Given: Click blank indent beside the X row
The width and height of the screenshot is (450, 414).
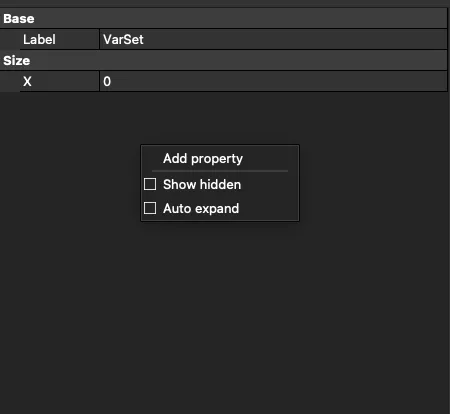Looking at the screenshot, I should click(x=10, y=81).
